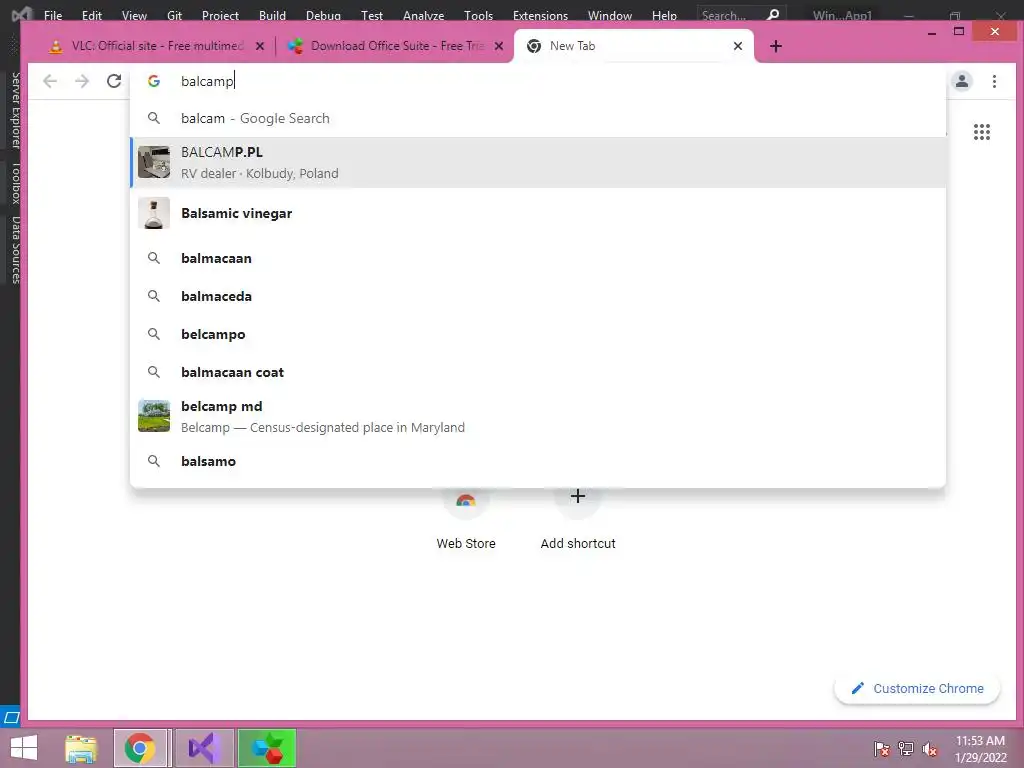Open Visual Studio View menu
Viewport: 1024px width, 768px height.
pyautogui.click(x=134, y=15)
